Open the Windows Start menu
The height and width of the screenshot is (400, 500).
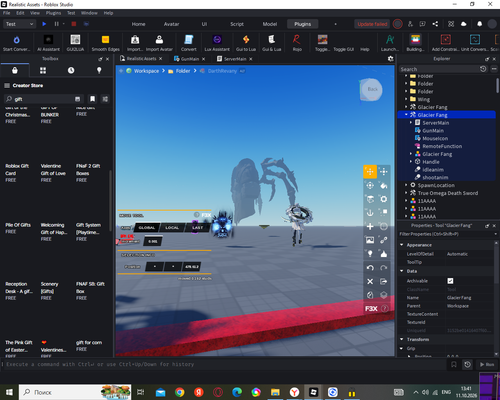click(x=9, y=392)
